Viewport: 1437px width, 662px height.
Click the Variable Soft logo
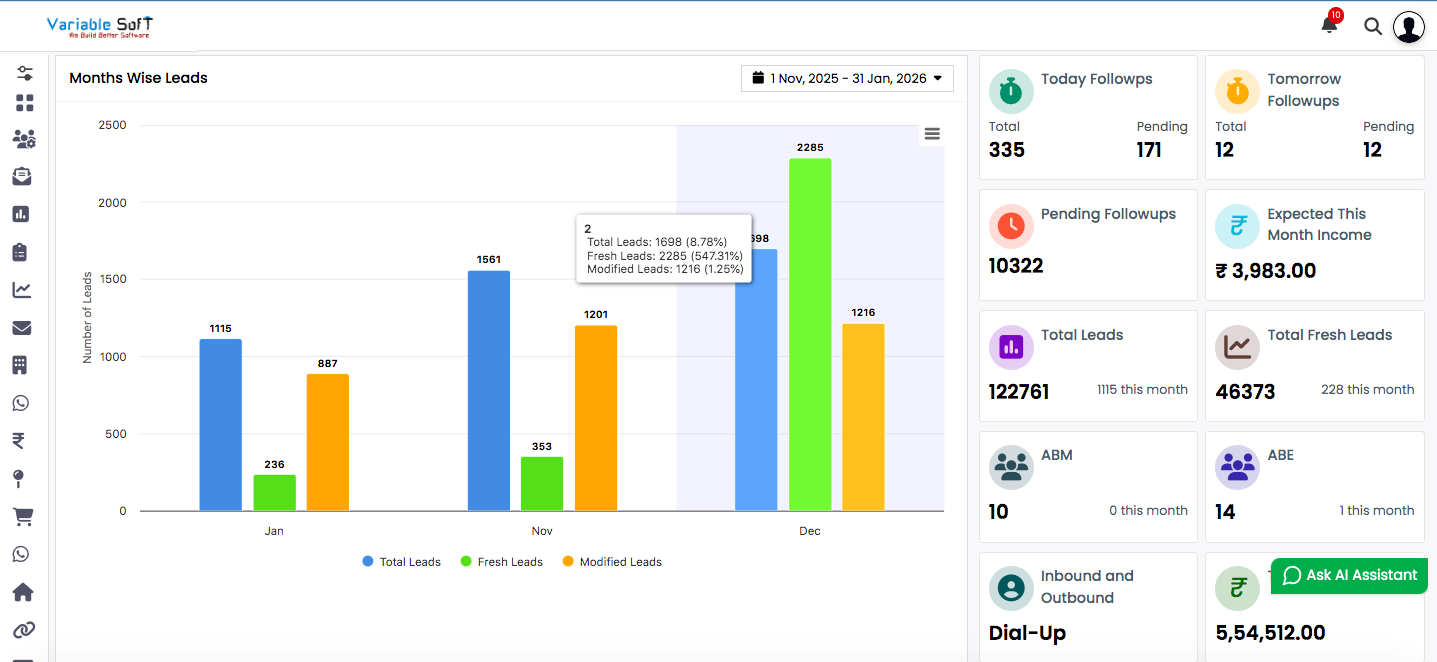pyautogui.click(x=98, y=26)
